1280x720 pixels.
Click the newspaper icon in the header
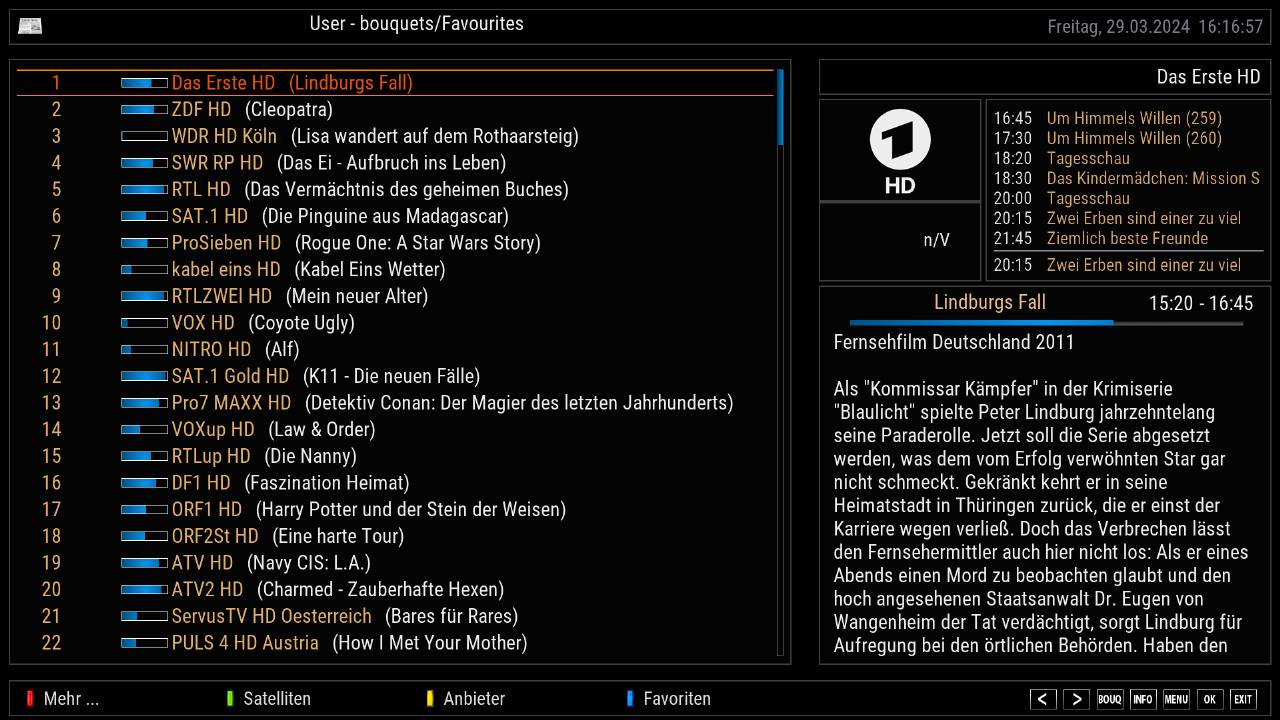coord(30,26)
